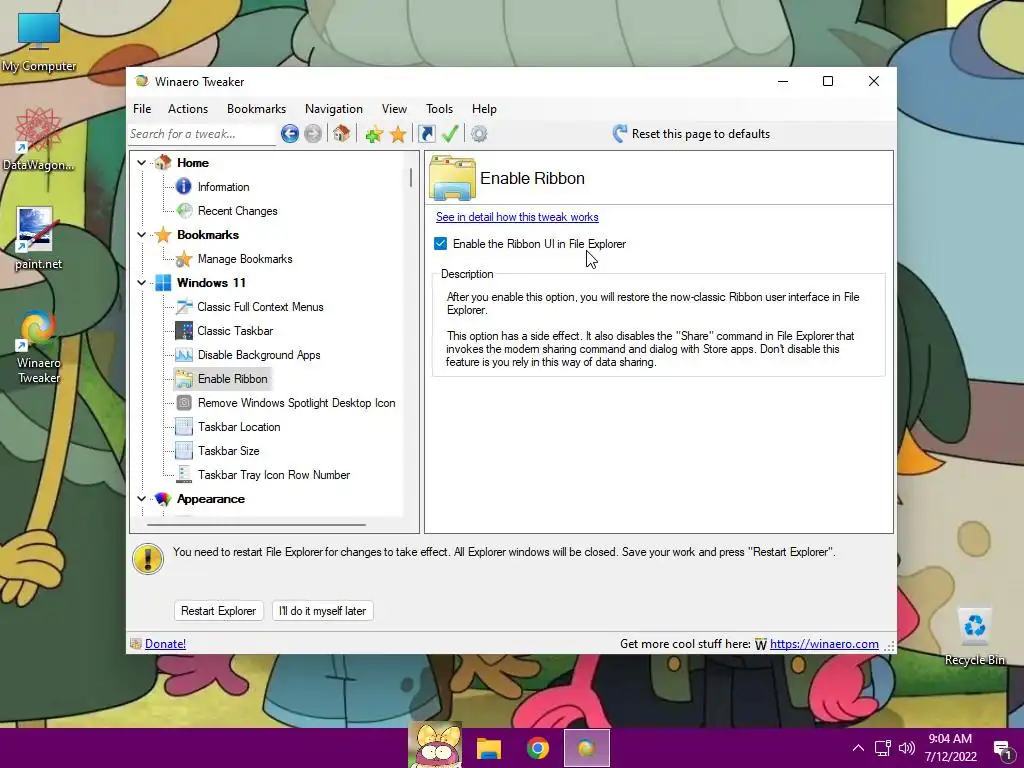Click the Disable Background Apps icon
Screen dimensions: 1024x768
184,355
